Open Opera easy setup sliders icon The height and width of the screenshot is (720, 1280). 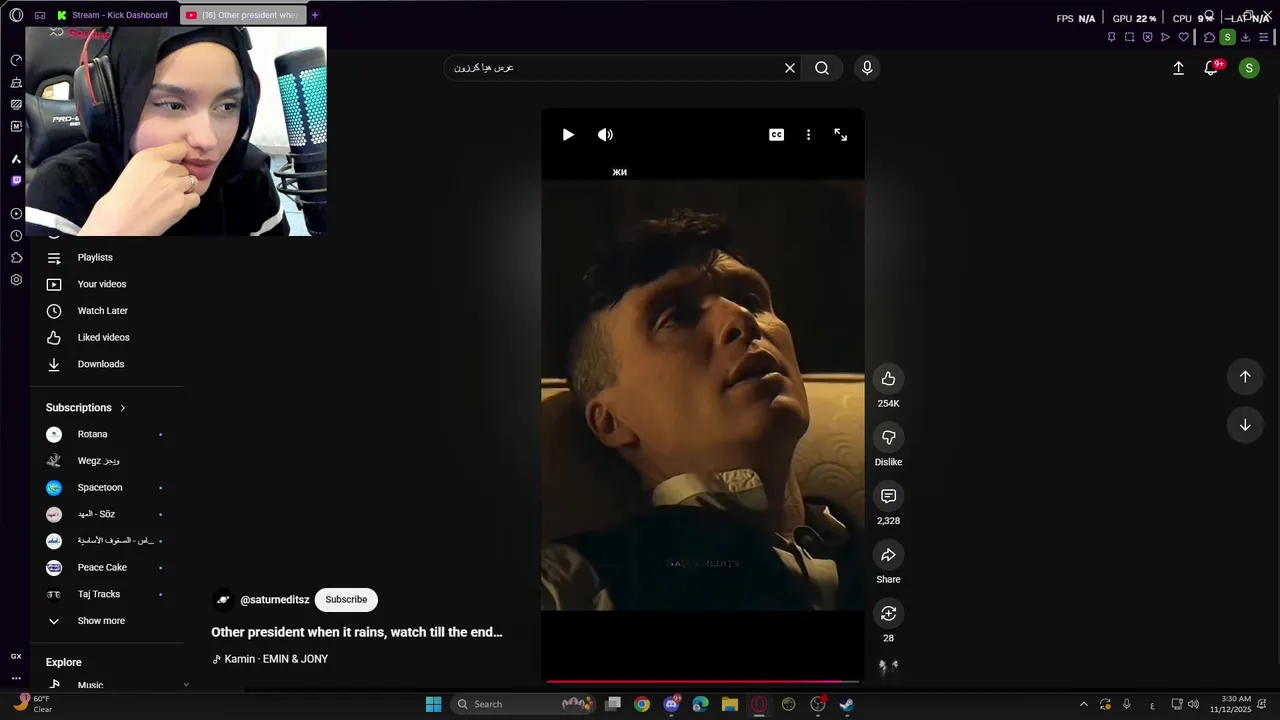tap(1263, 37)
